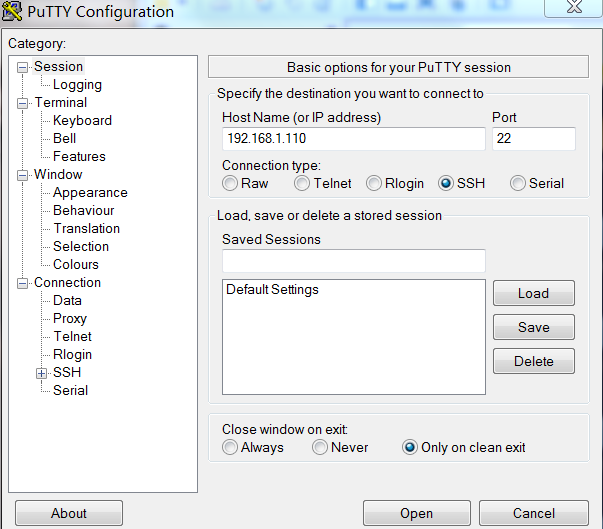Screen dimensions: 603x529
Task: Open the Logging category
Action: [77, 85]
